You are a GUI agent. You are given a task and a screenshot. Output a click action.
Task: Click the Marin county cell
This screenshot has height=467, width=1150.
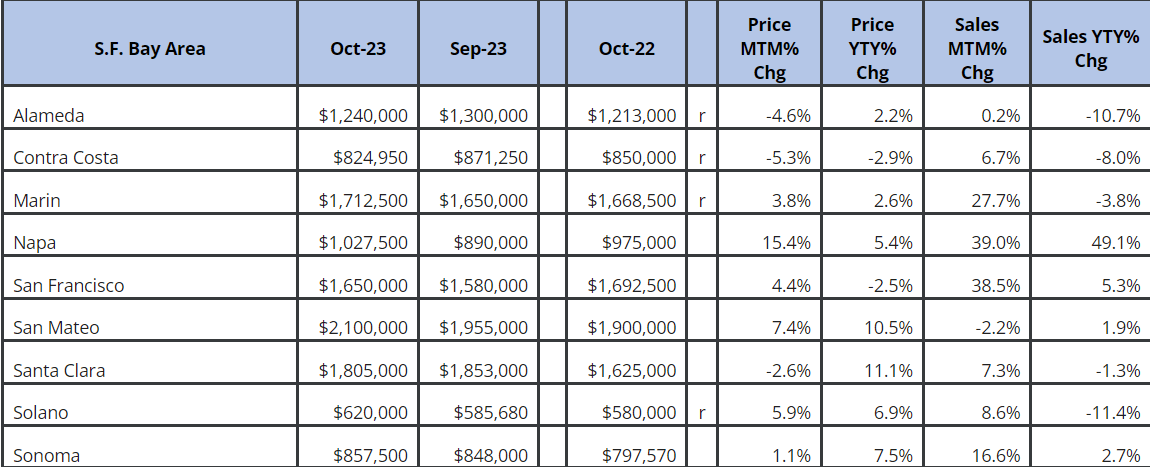click(37, 200)
